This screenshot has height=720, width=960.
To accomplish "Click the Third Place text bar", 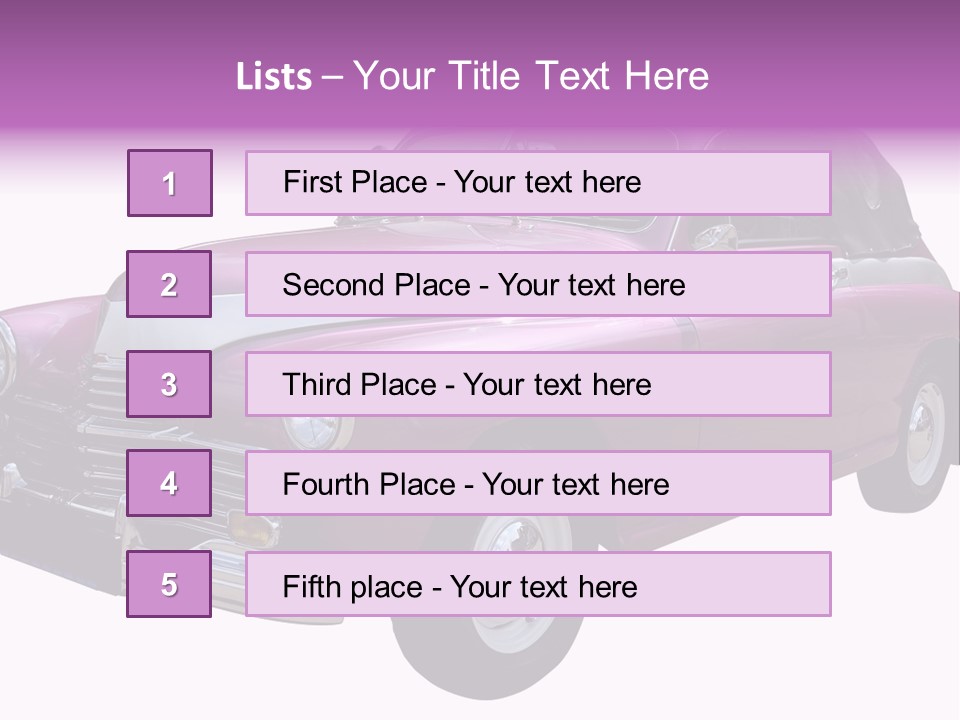I will (538, 384).
